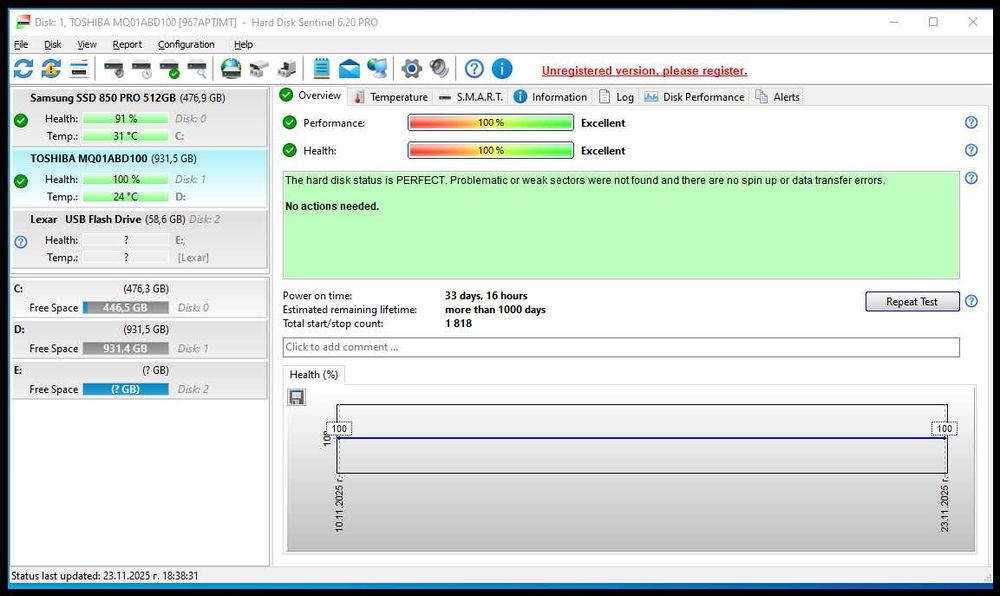Open the configuration gear icon
Viewport: 1000px width, 596px height.
point(411,69)
